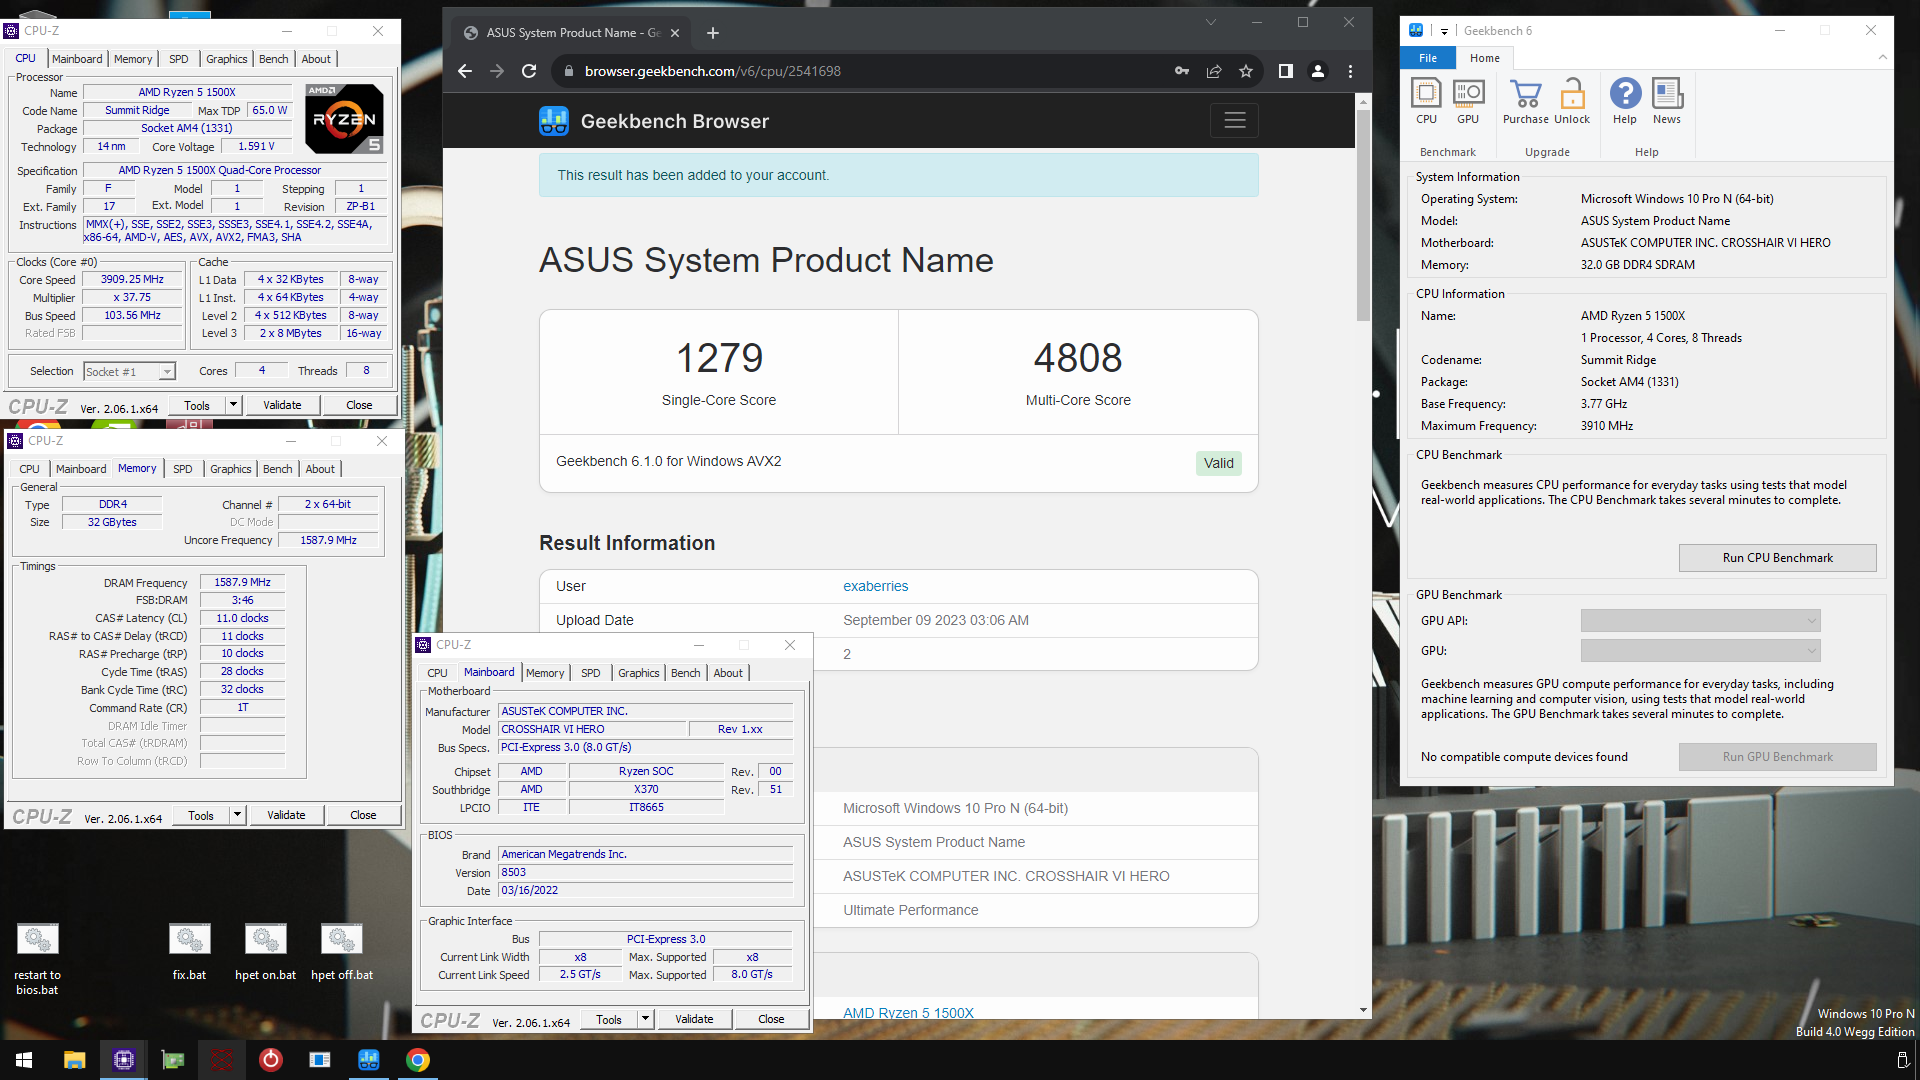Image resolution: width=1920 pixels, height=1080 pixels.
Task: Close the ASUS System Product Name tab
Action: coord(675,33)
